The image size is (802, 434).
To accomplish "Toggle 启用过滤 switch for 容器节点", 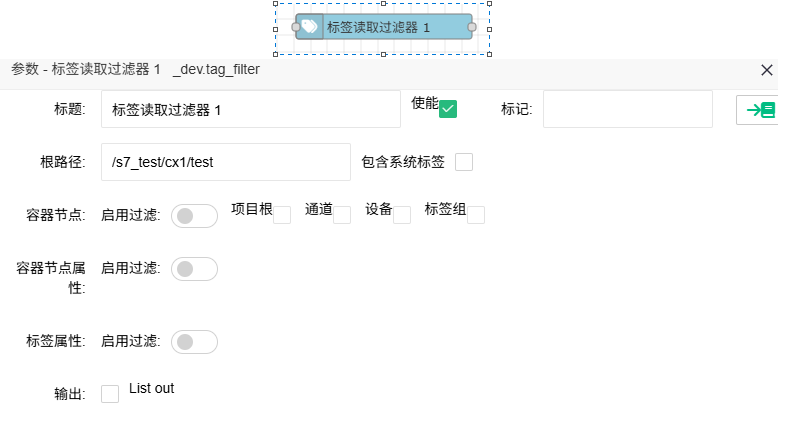I will 194,216.
